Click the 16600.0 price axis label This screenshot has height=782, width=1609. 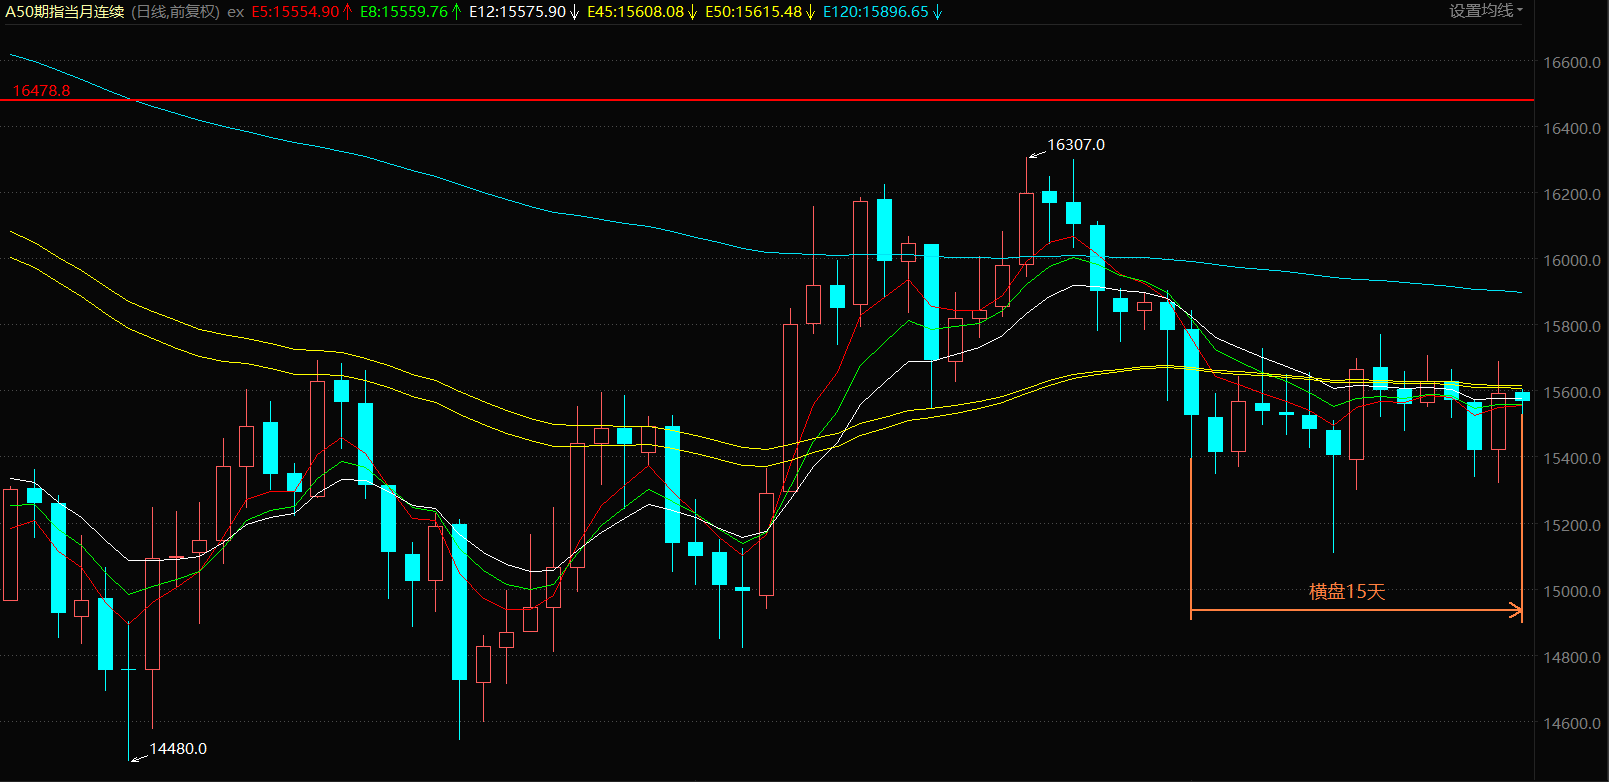(x=1572, y=62)
